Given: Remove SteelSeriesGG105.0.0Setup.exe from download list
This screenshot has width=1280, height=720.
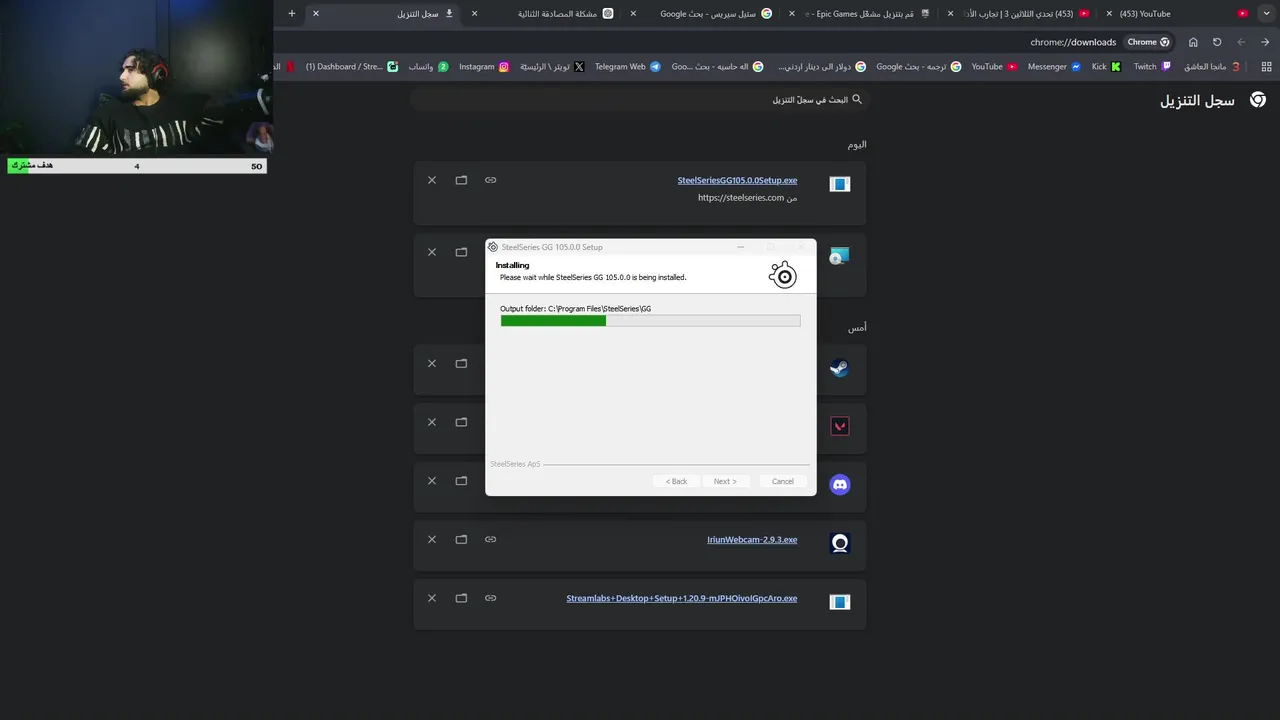Looking at the screenshot, I should [432, 180].
